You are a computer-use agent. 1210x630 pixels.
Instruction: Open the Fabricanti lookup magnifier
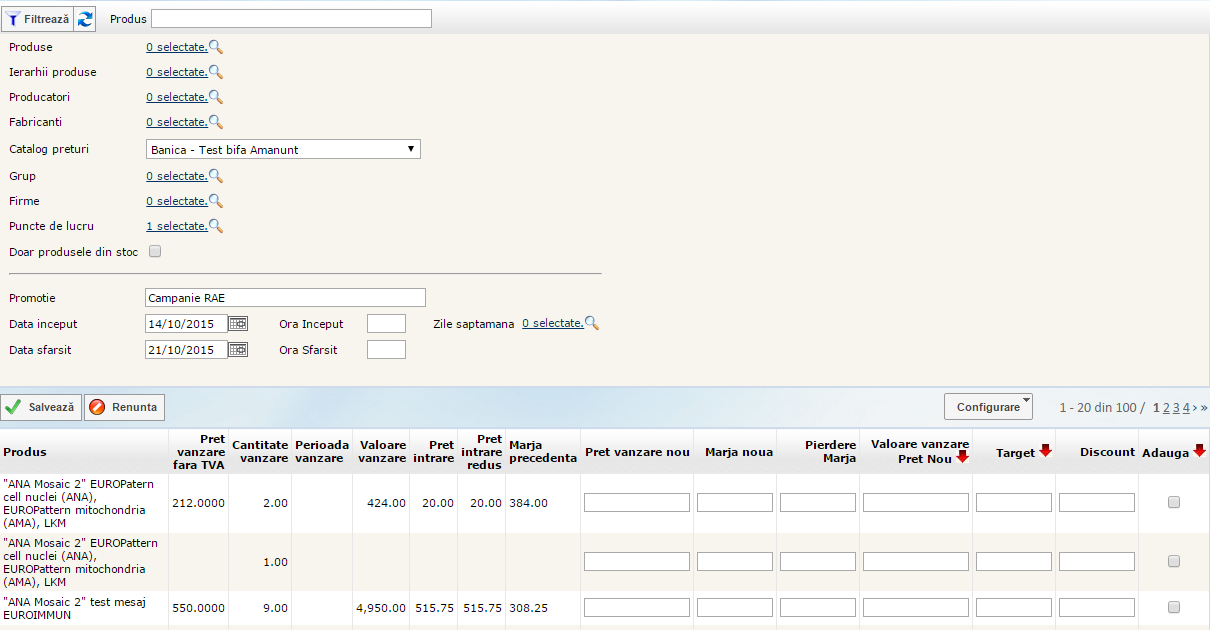point(215,122)
